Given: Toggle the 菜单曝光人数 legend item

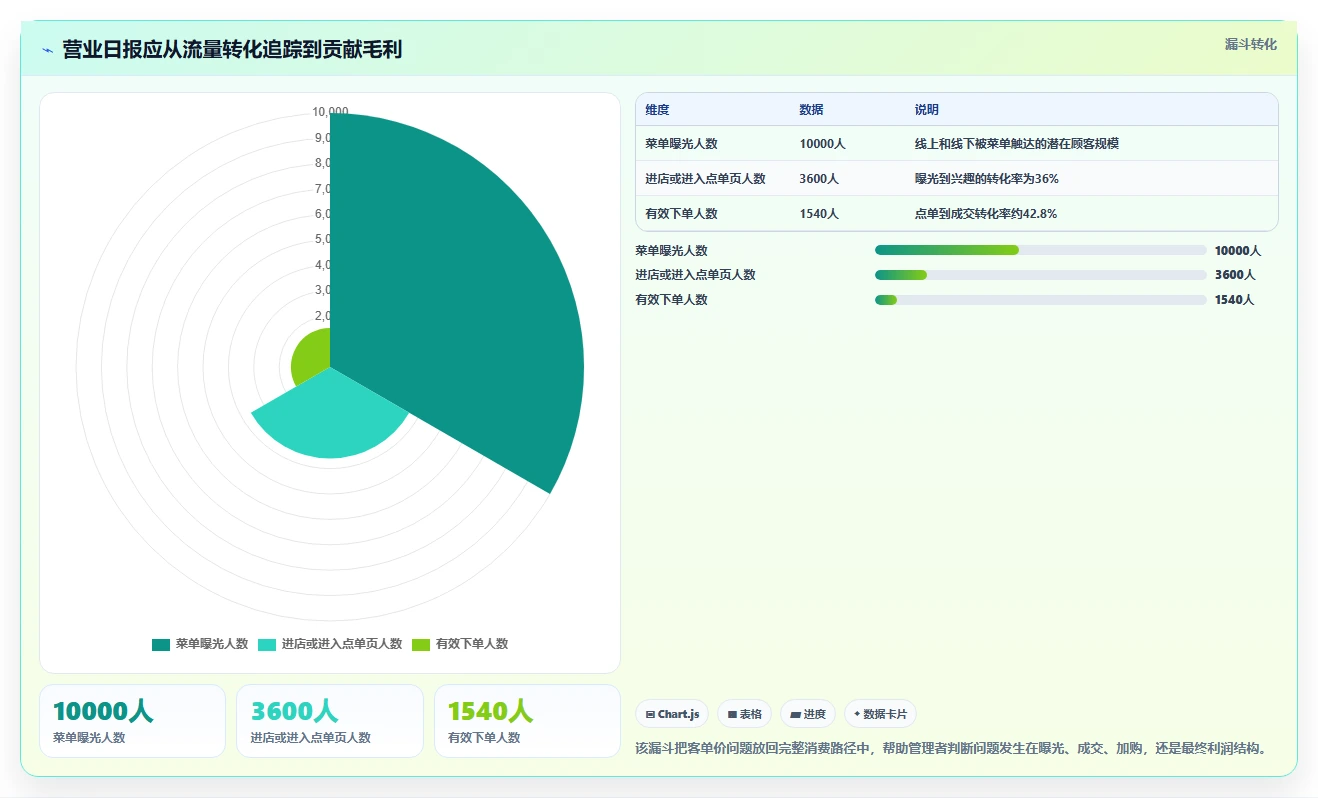Looking at the screenshot, I should tap(200, 644).
